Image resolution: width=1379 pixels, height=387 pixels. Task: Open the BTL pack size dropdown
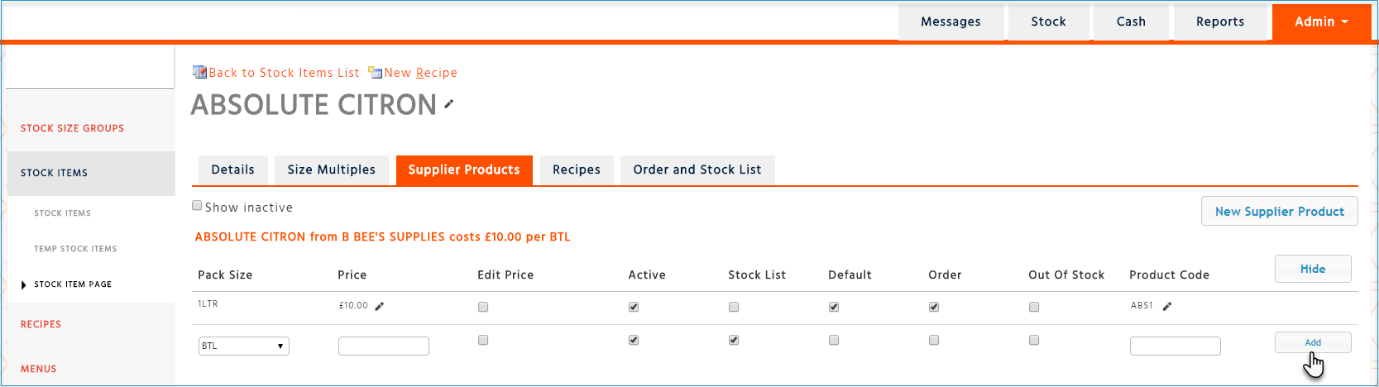point(244,346)
